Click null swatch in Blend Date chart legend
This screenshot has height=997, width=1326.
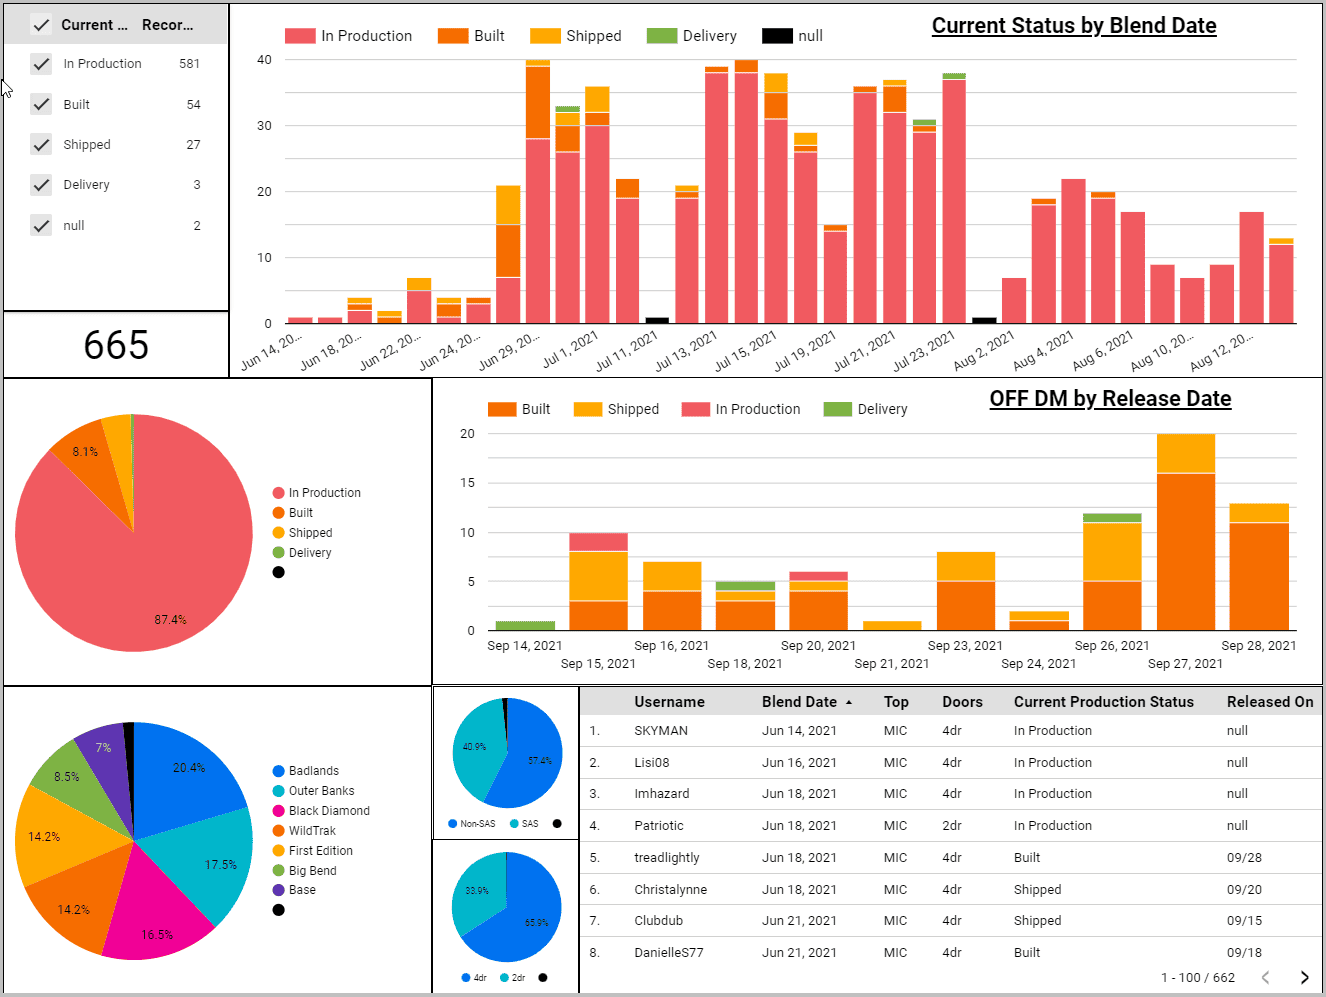tap(777, 36)
